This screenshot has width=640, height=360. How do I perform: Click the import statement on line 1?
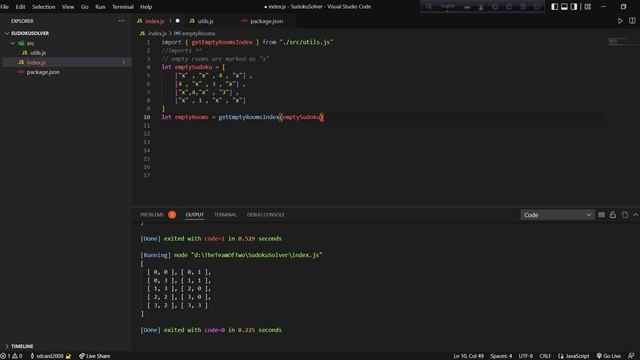pos(247,42)
